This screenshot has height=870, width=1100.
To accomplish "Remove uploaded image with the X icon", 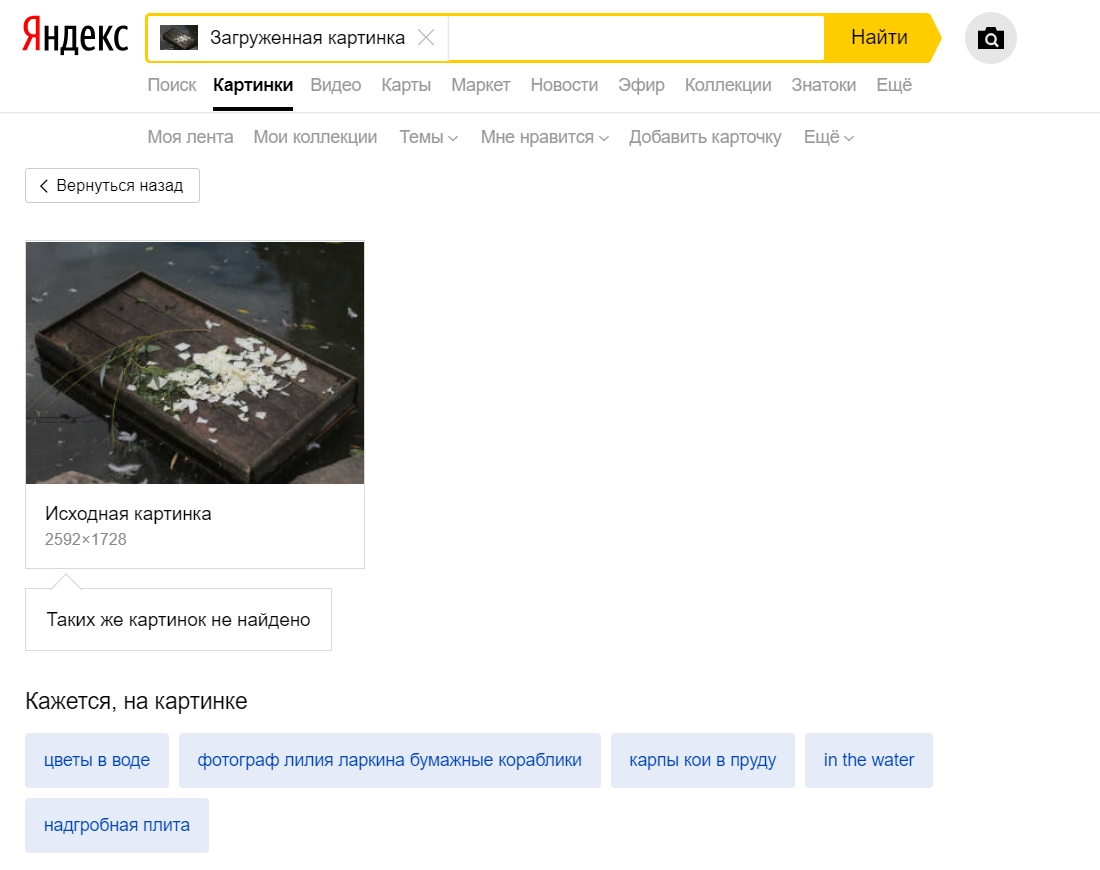I will [x=426, y=37].
